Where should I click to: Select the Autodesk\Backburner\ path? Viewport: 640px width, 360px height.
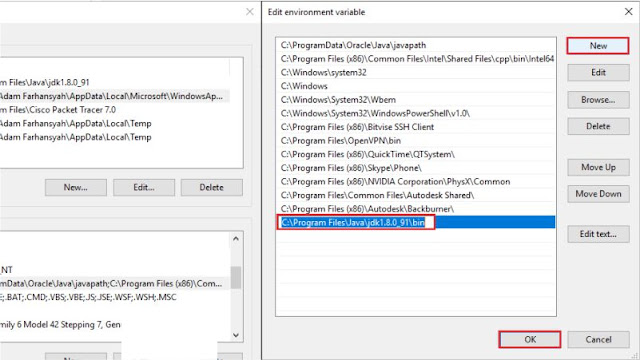point(416,209)
